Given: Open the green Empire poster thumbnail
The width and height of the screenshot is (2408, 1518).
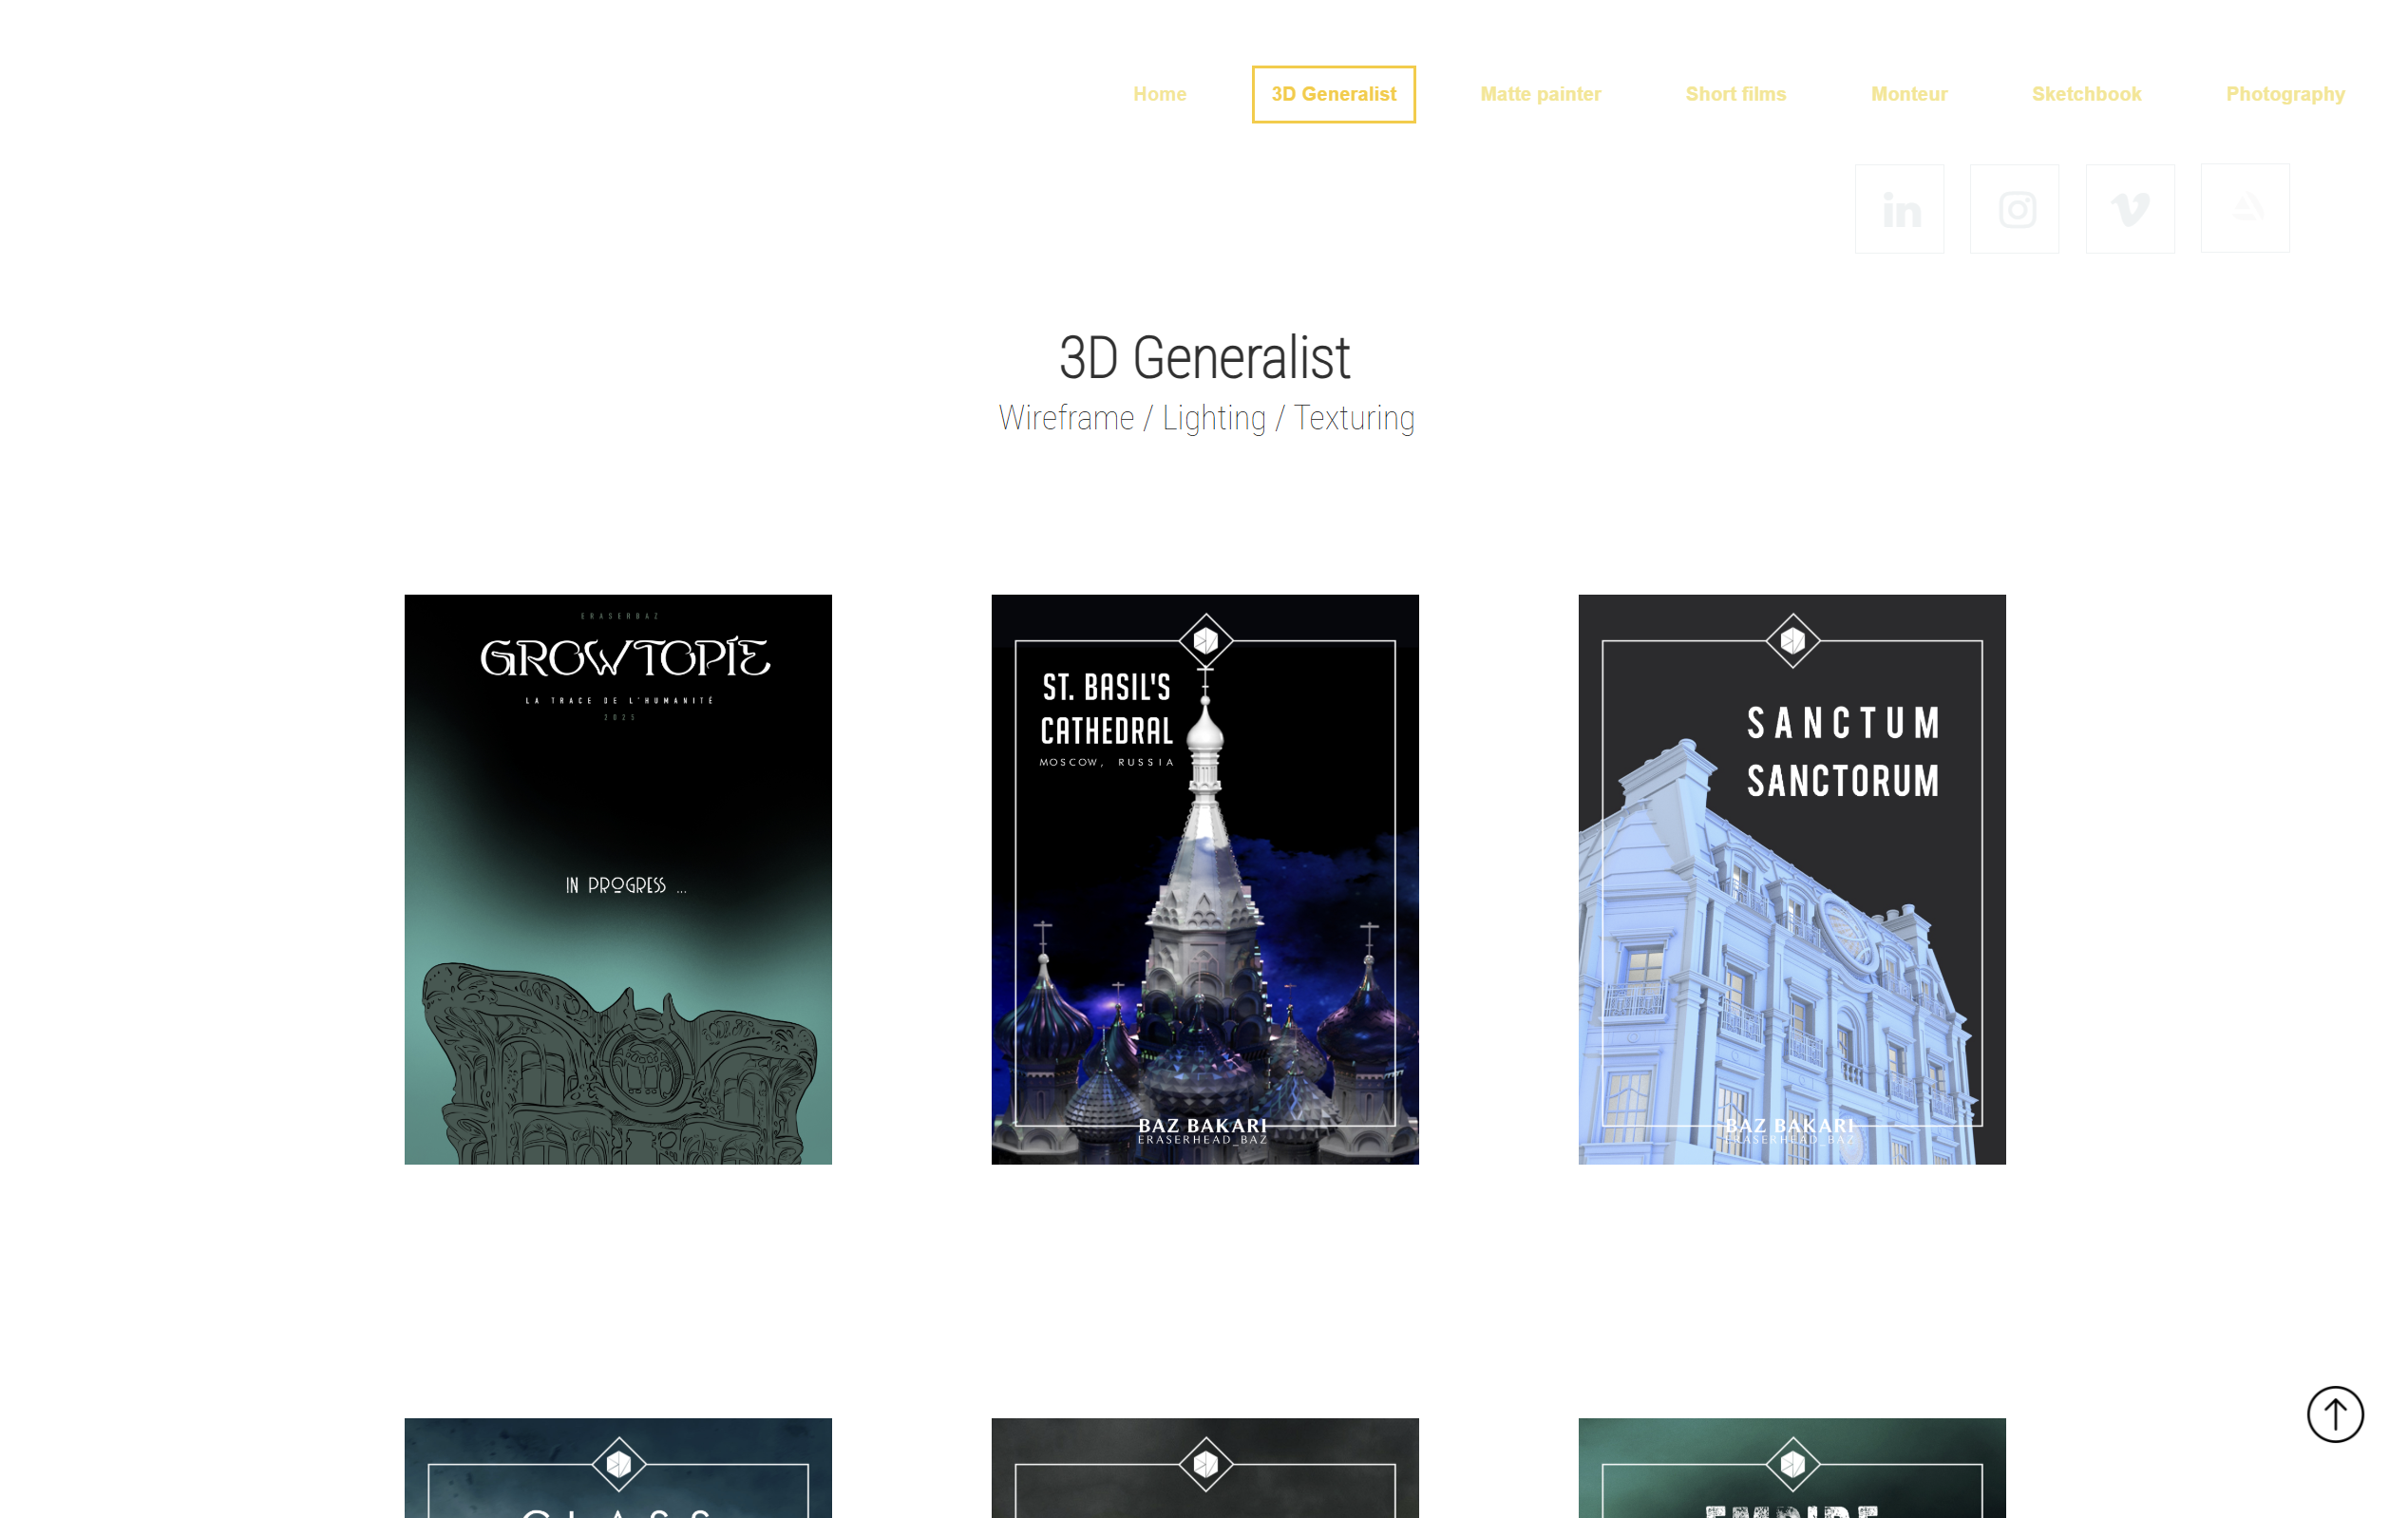Looking at the screenshot, I should (x=1792, y=1468).
